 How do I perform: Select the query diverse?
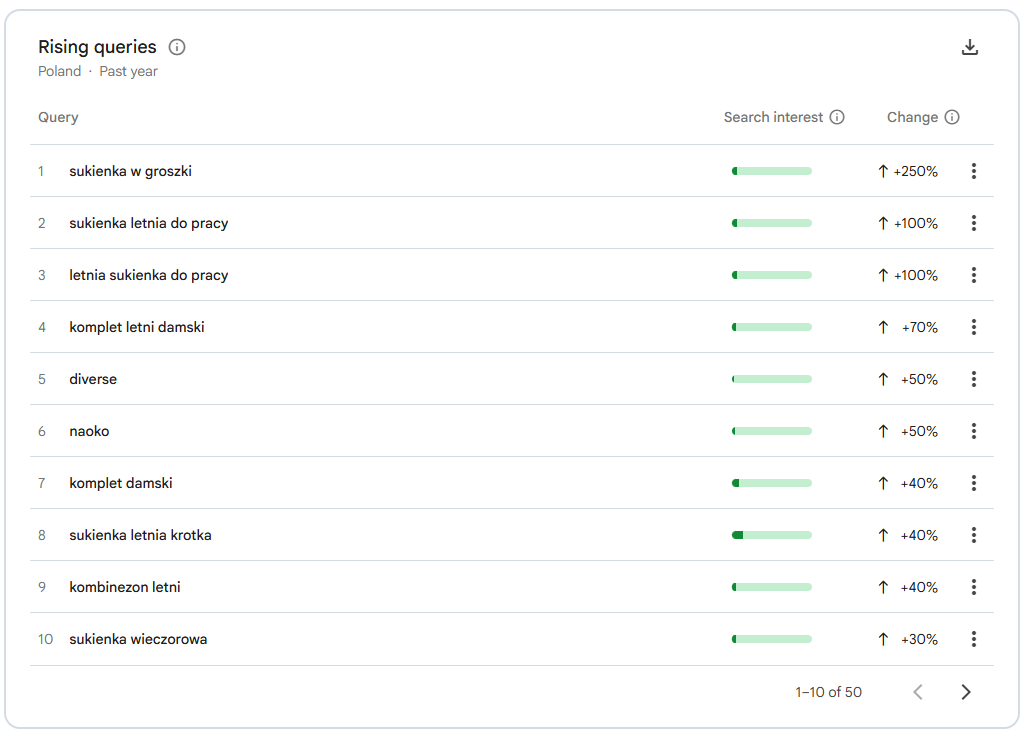[93, 379]
